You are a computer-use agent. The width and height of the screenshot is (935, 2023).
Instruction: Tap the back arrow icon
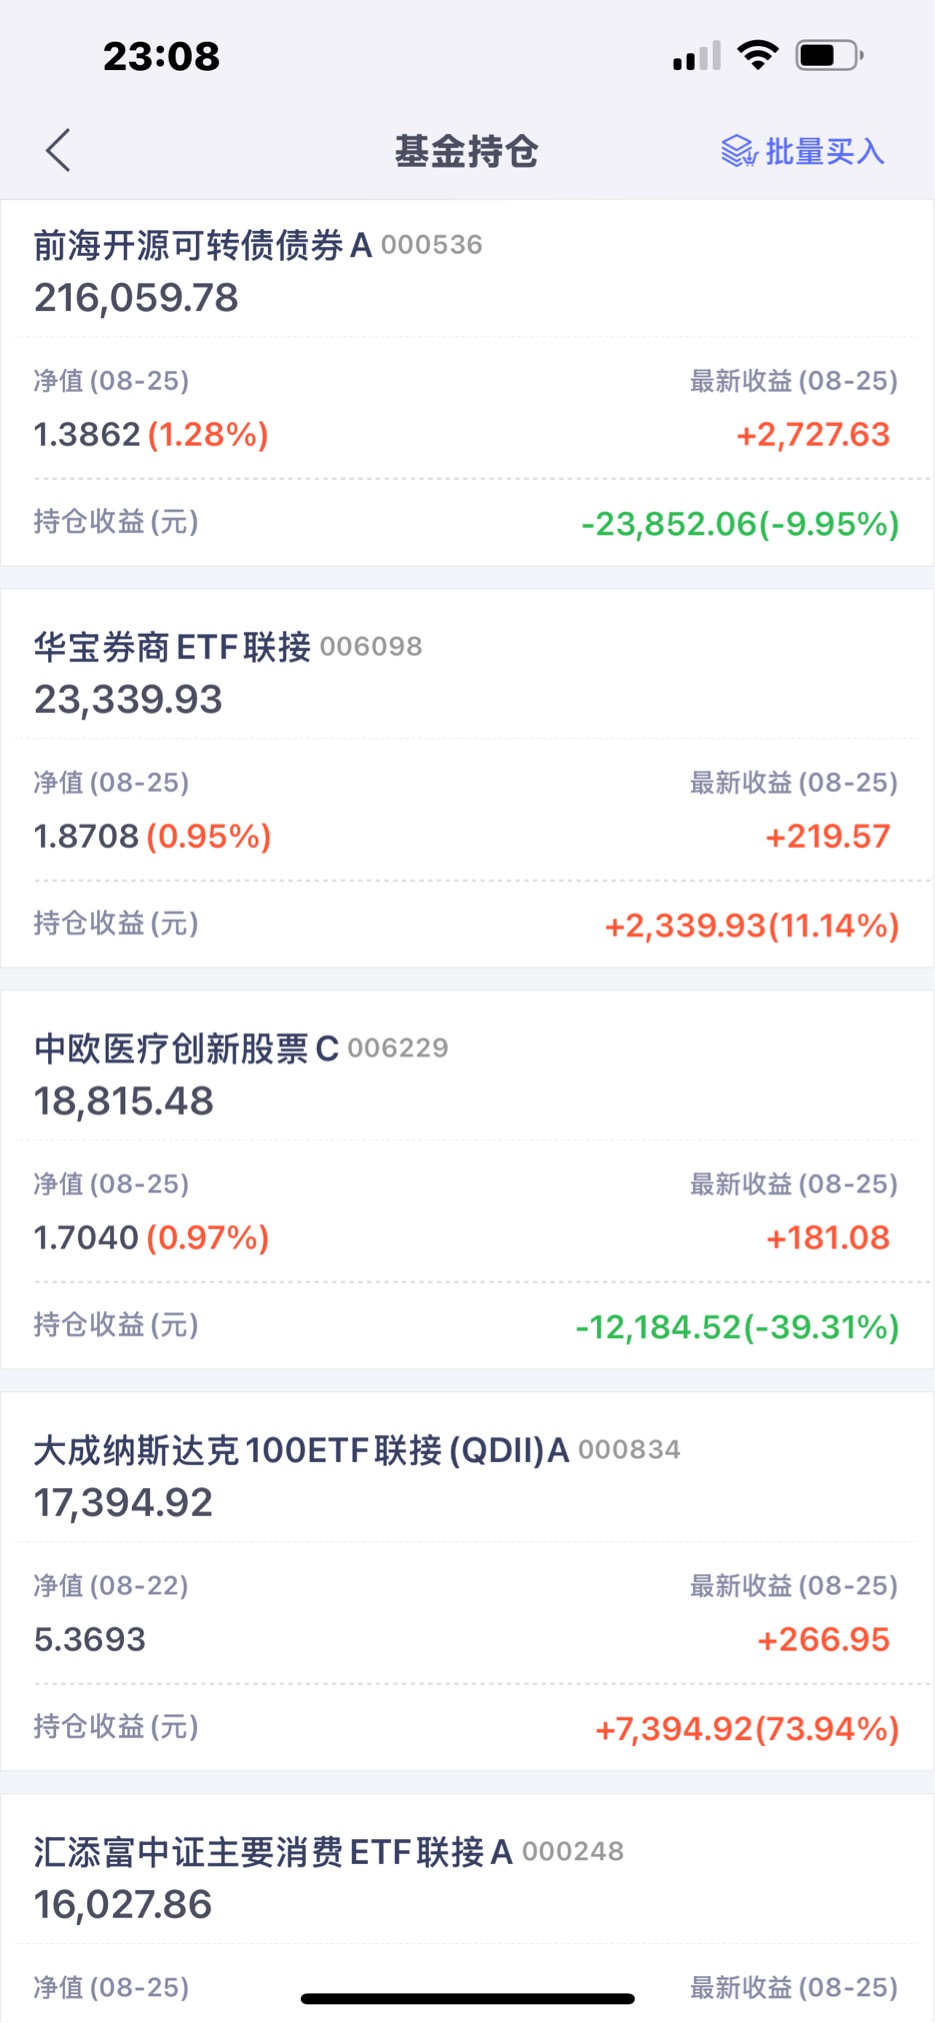[58, 151]
